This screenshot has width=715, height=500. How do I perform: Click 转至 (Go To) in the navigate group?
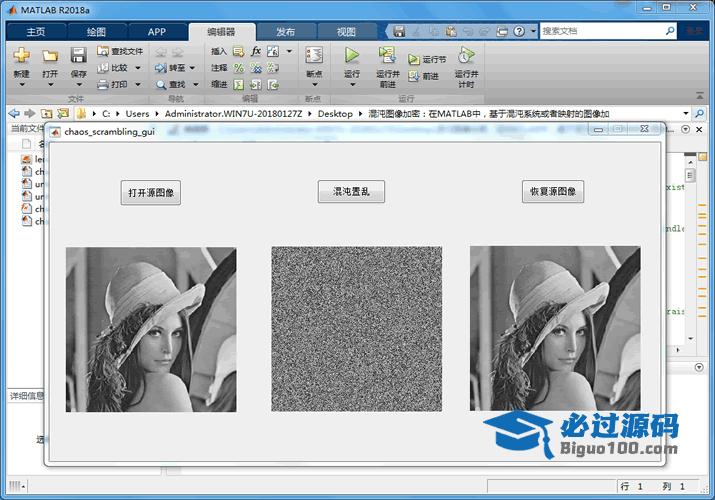(171, 68)
